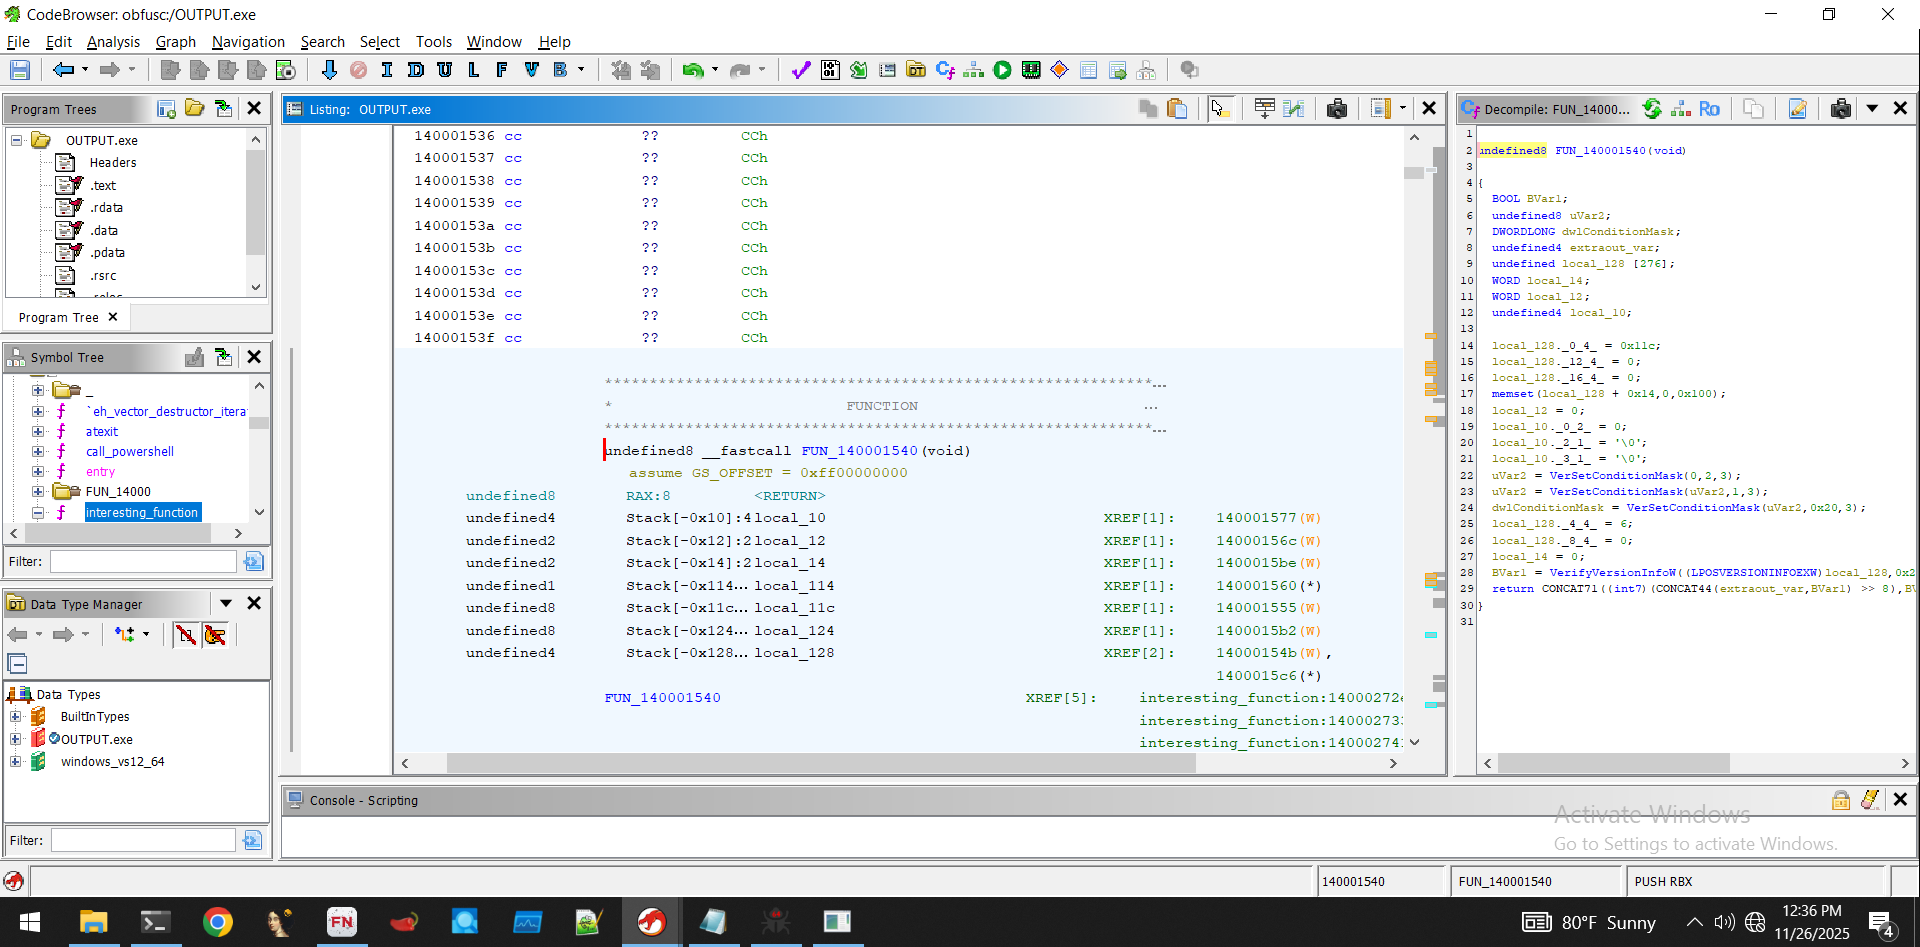Click the Save program icon
1920x947 pixels.
[x=19, y=70]
